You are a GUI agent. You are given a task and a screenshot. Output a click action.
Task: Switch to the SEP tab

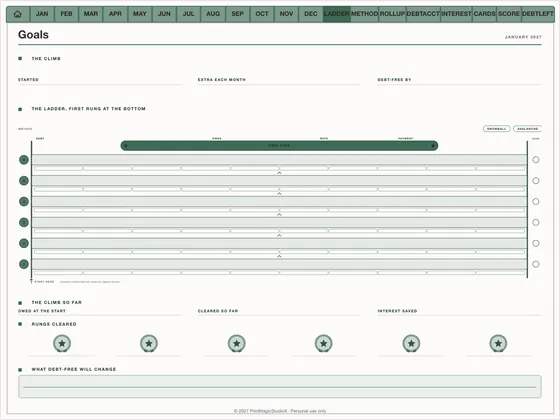tap(238, 14)
